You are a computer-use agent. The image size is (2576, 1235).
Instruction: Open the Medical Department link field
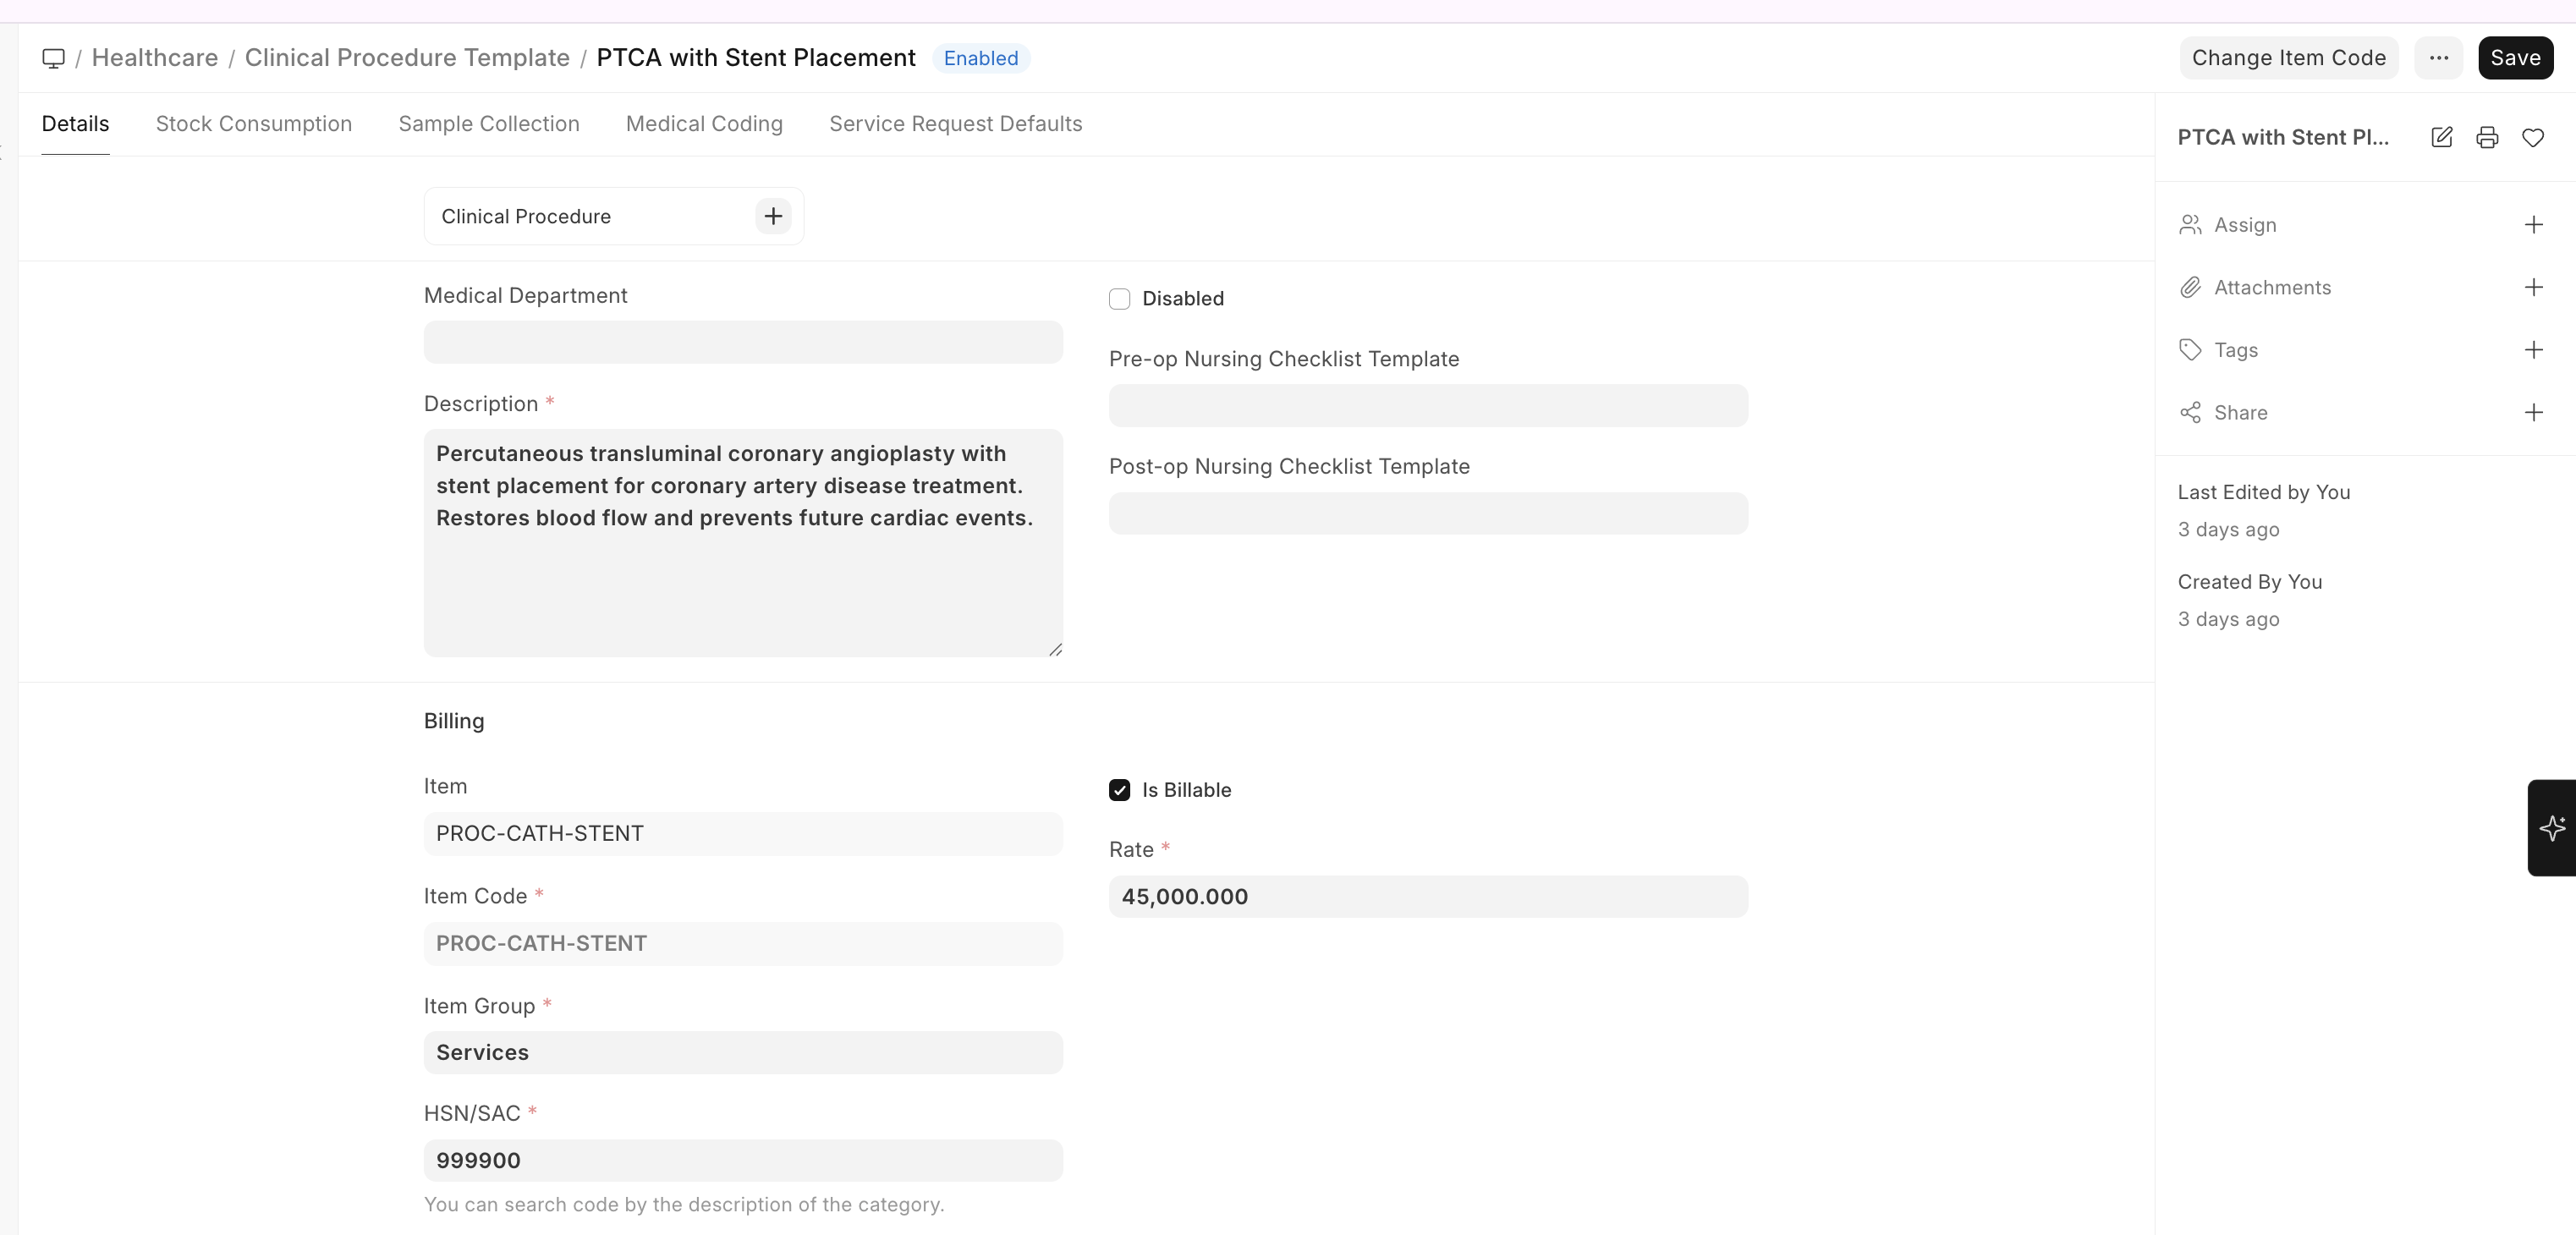point(743,342)
